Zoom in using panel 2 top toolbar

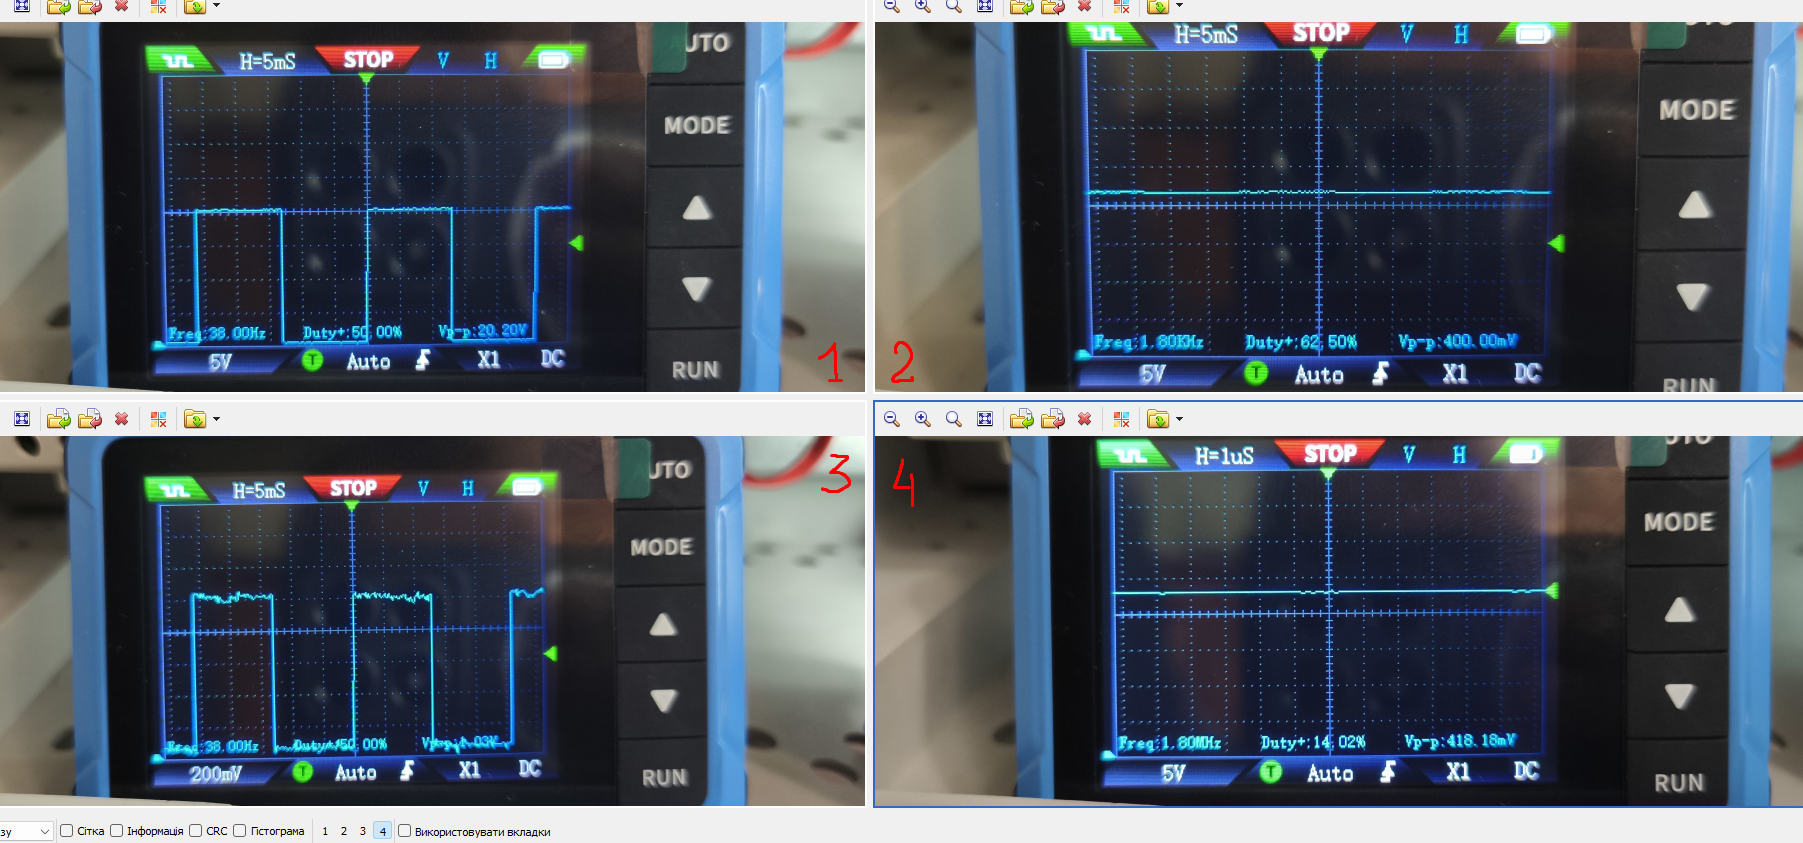pyautogui.click(x=923, y=6)
